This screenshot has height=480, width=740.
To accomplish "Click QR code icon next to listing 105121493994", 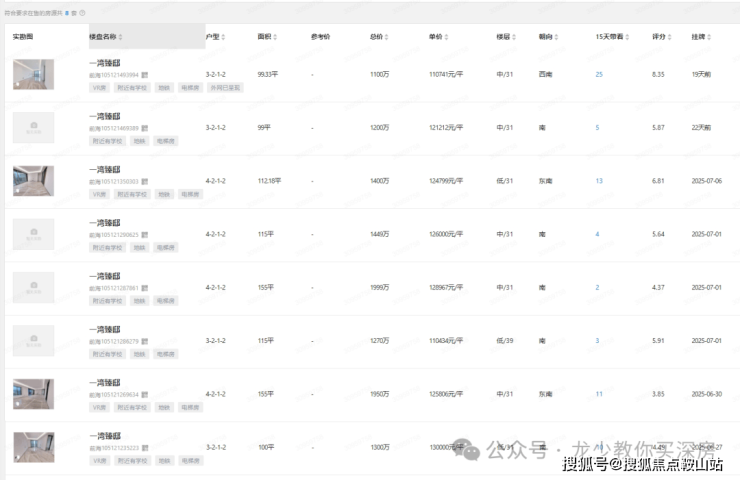I will pyautogui.click(x=144, y=74).
